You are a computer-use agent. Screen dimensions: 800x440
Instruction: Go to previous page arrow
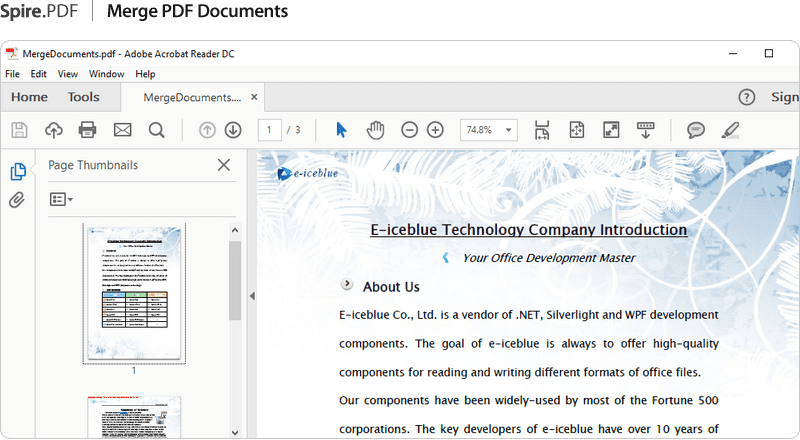207,130
